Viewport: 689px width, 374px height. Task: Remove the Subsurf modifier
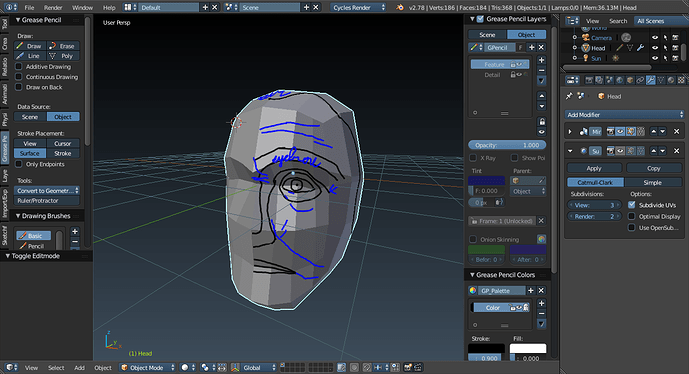click(677, 151)
